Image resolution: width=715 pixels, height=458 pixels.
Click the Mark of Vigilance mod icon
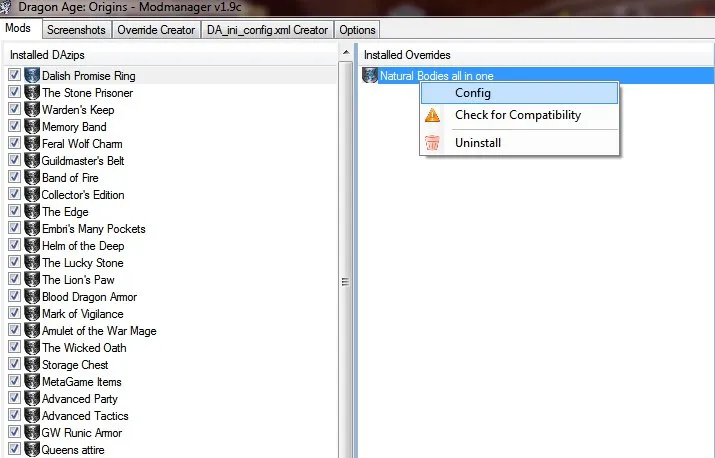click(x=32, y=313)
